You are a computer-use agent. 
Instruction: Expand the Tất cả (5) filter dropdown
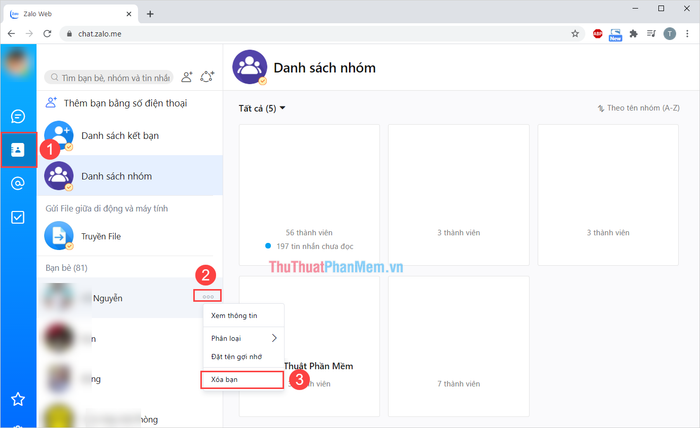coord(262,108)
